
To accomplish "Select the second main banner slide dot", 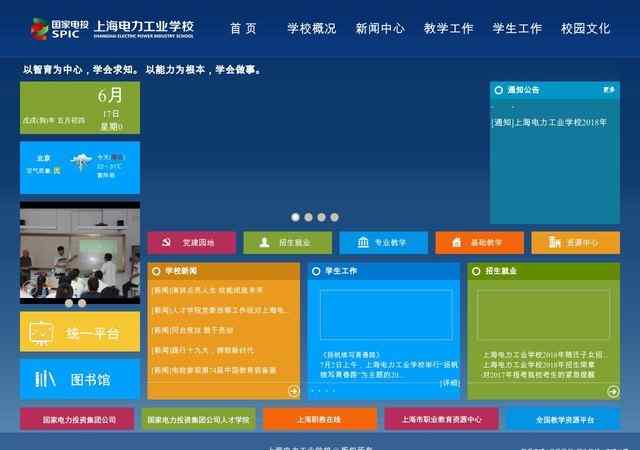I will (x=309, y=217).
